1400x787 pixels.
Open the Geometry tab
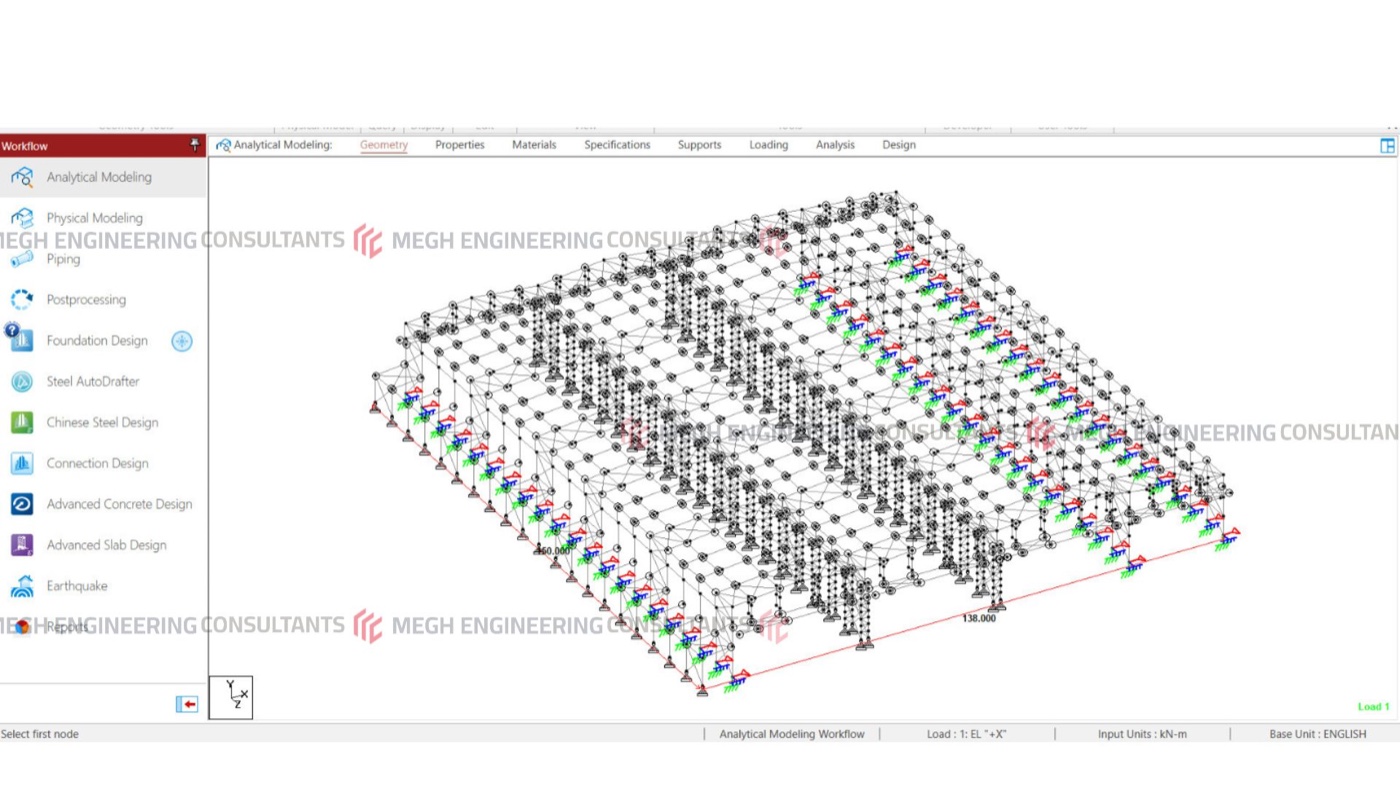(x=384, y=145)
